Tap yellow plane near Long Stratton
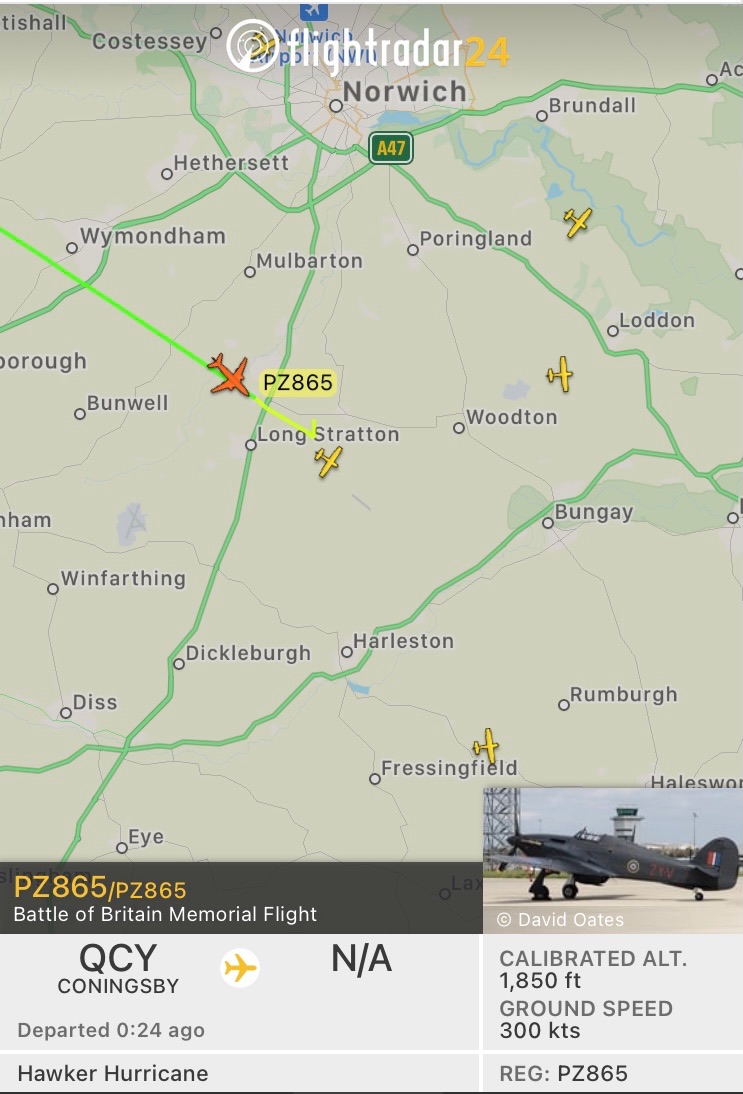Image resolution: width=743 pixels, height=1094 pixels. click(328, 461)
